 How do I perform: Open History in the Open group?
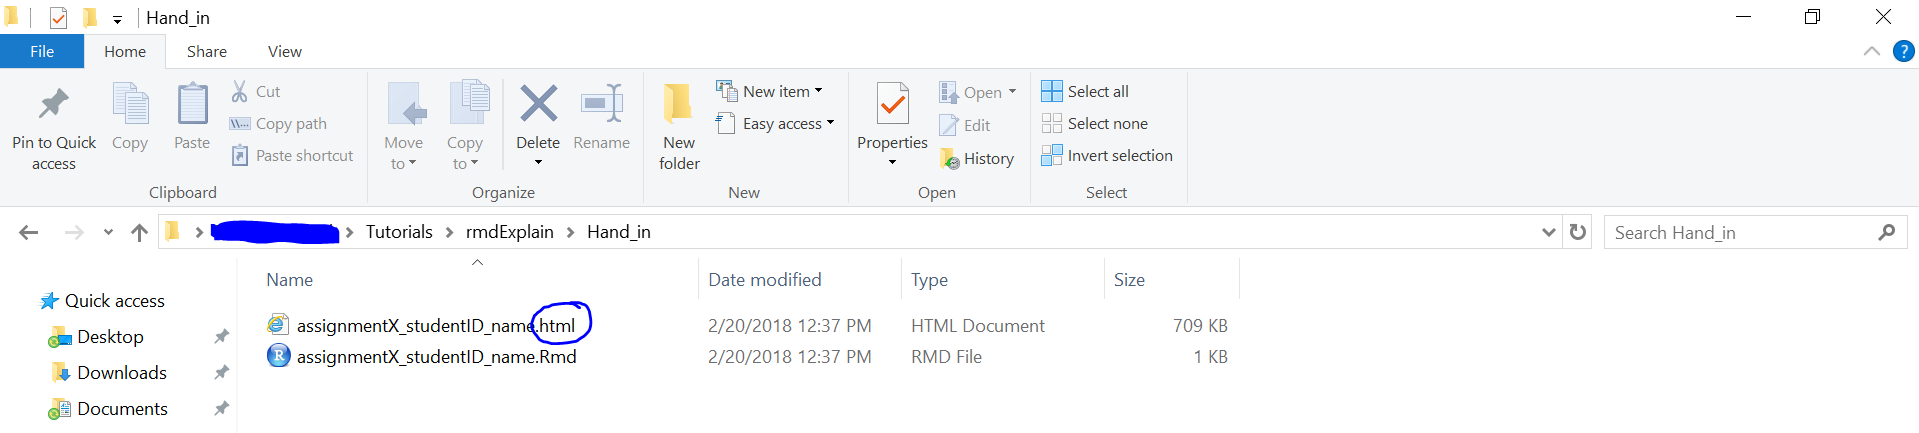977,158
